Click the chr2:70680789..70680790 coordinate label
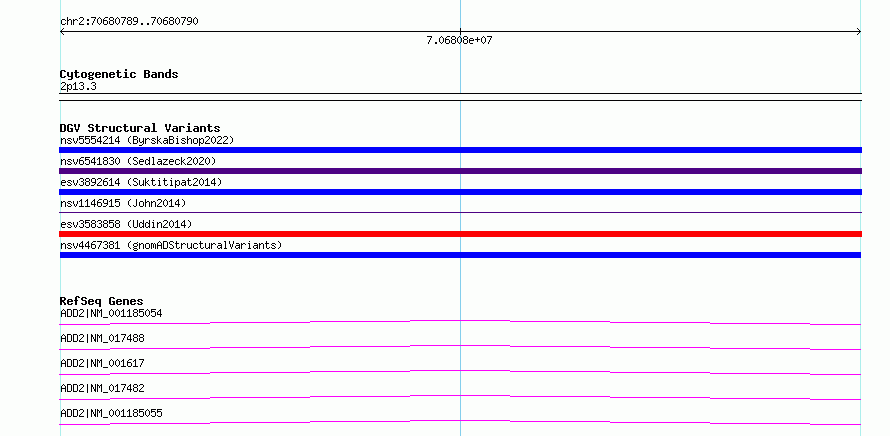Screen dimensions: 890x436 coord(129,21)
